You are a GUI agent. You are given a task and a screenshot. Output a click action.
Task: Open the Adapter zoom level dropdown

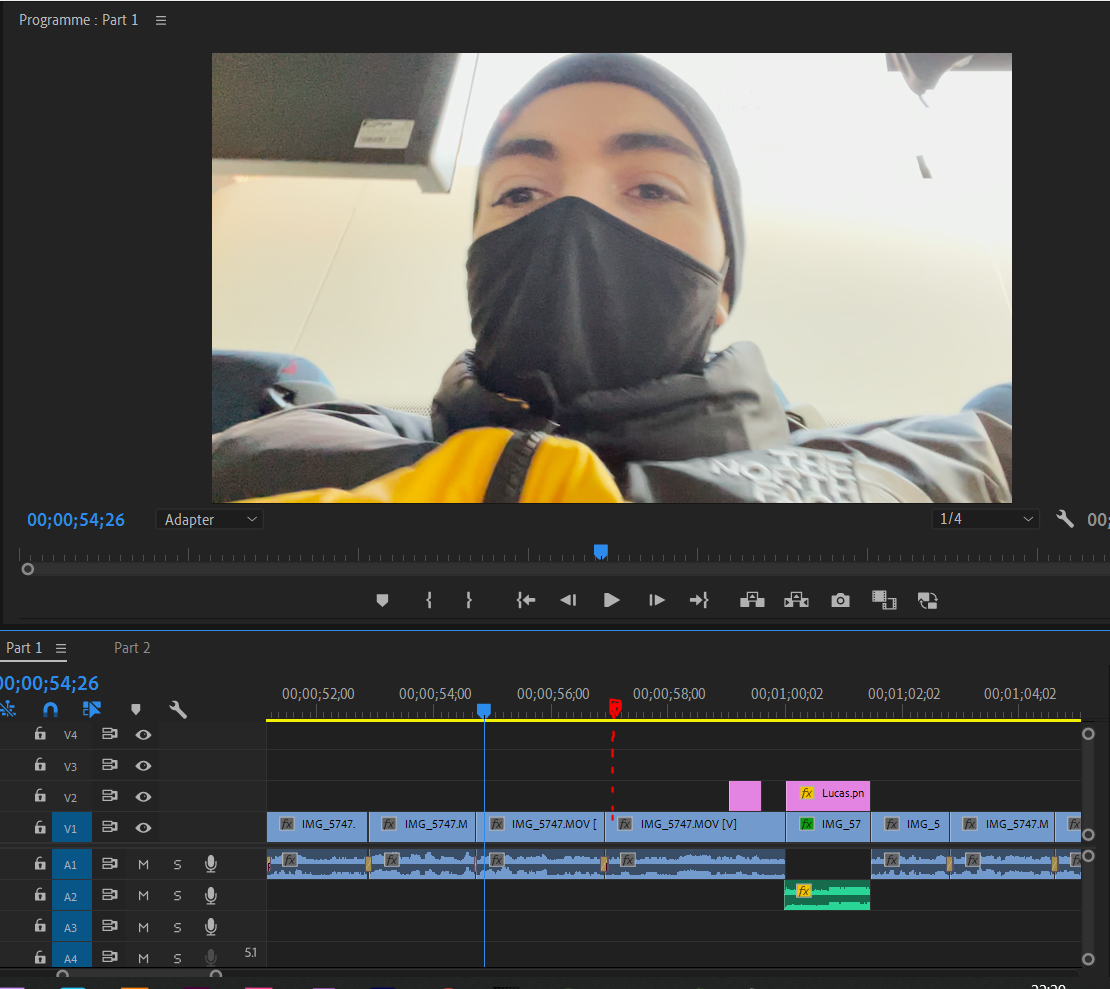click(x=209, y=519)
